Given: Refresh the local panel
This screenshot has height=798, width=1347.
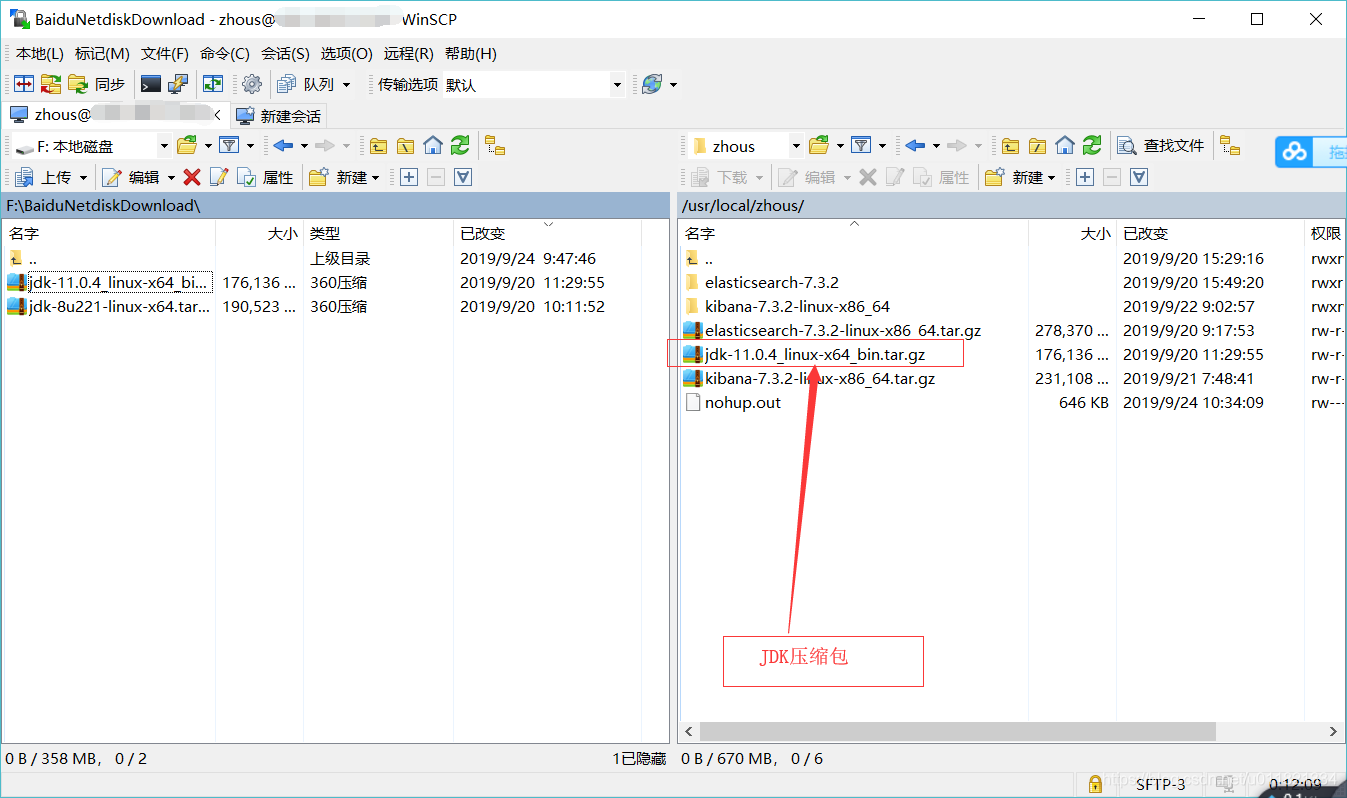Looking at the screenshot, I should (459, 146).
